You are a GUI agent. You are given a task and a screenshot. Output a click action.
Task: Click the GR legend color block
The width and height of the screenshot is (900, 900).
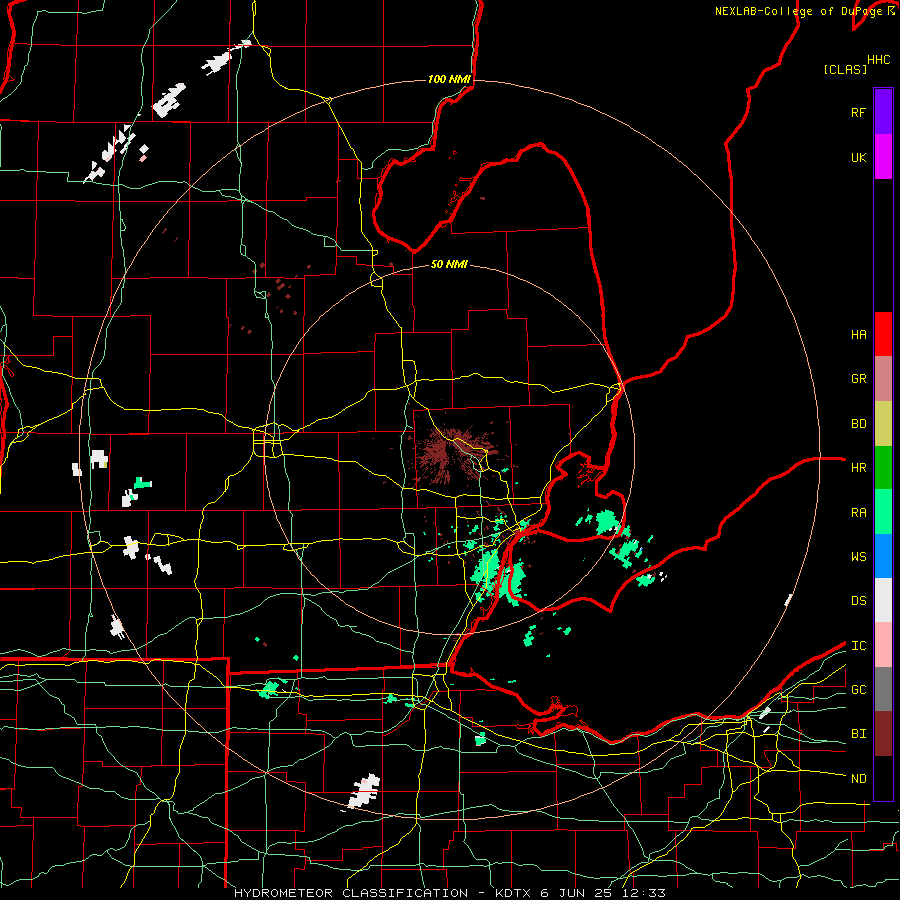point(883,379)
